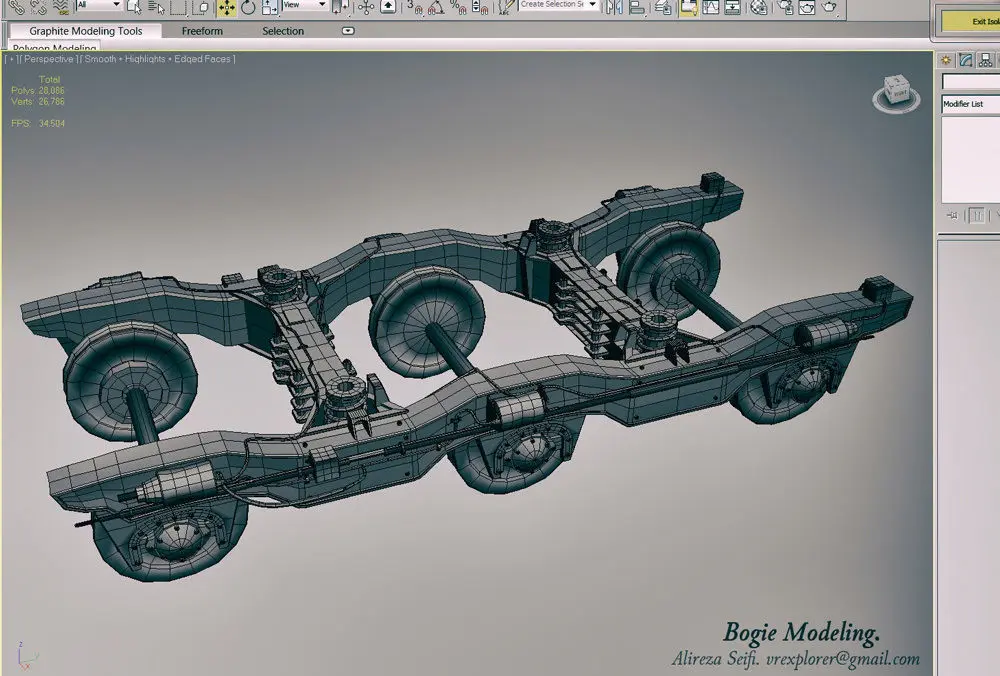
Task: Open the Select by Name list icon
Action: pyautogui.click(x=156, y=7)
